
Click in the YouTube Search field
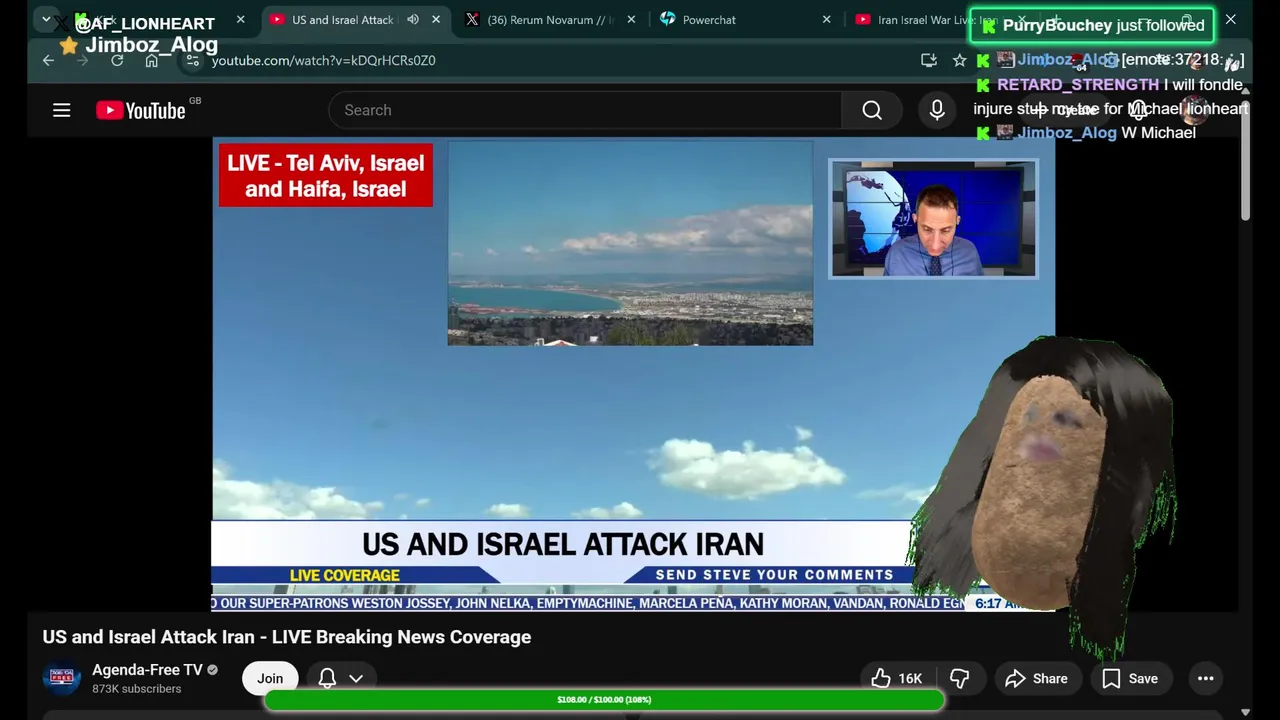tap(585, 110)
